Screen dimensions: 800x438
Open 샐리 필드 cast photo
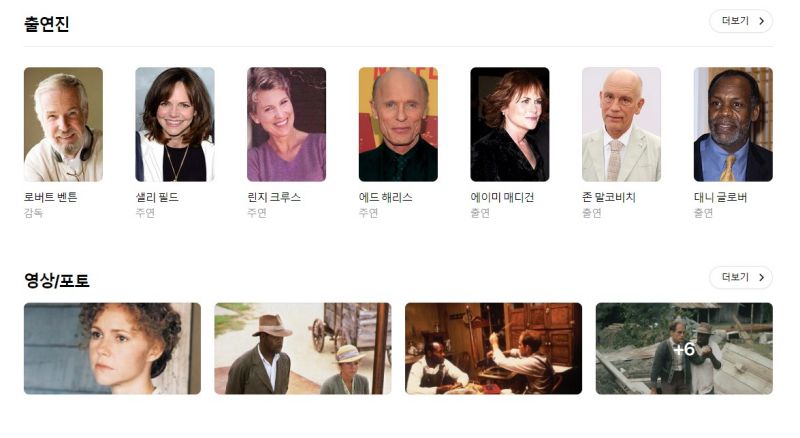(175, 124)
